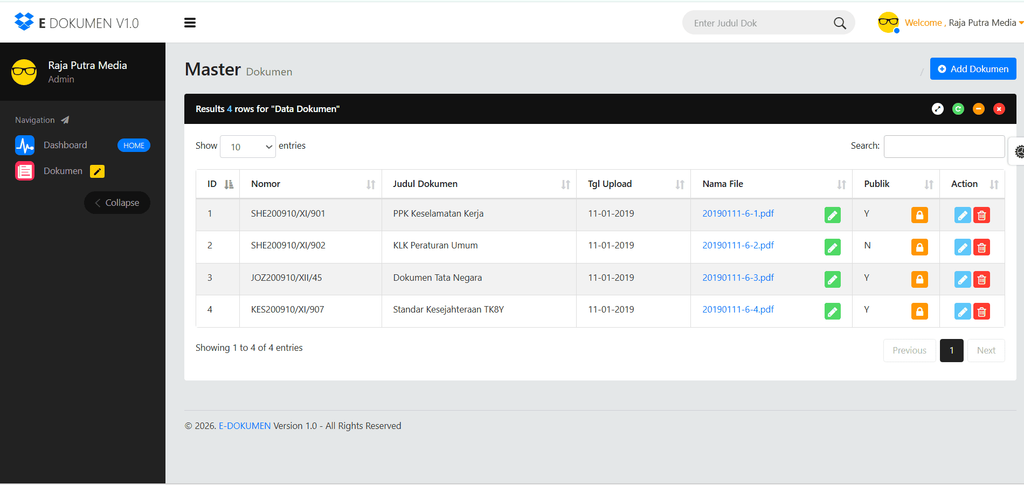Click the E-DOKUMEN footer link
The image size is (1024, 485).
(x=244, y=426)
